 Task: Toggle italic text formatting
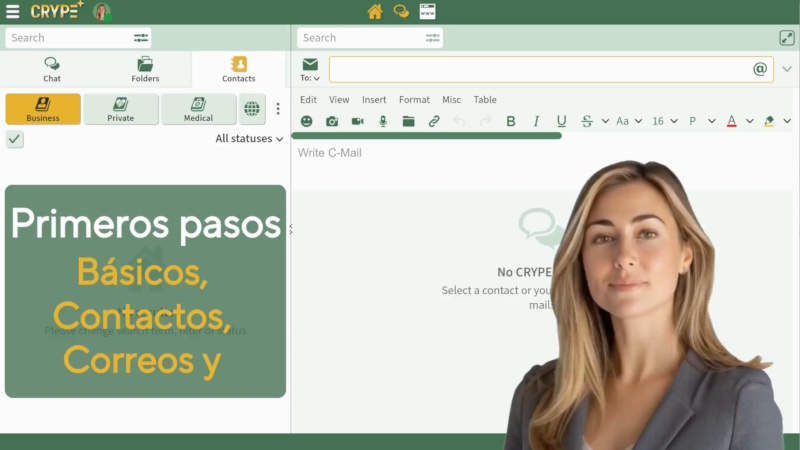coord(536,121)
